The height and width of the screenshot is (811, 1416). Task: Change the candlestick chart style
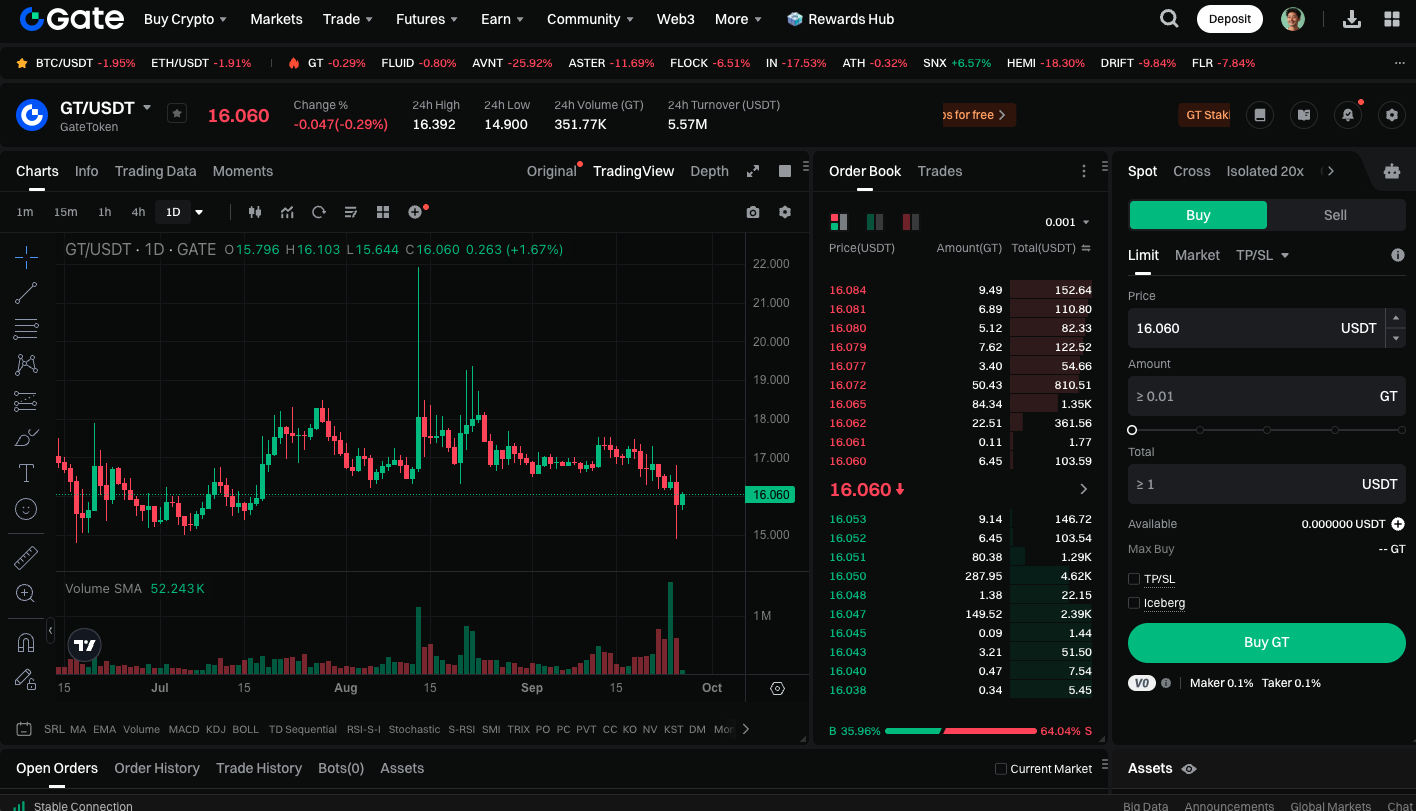click(254, 212)
